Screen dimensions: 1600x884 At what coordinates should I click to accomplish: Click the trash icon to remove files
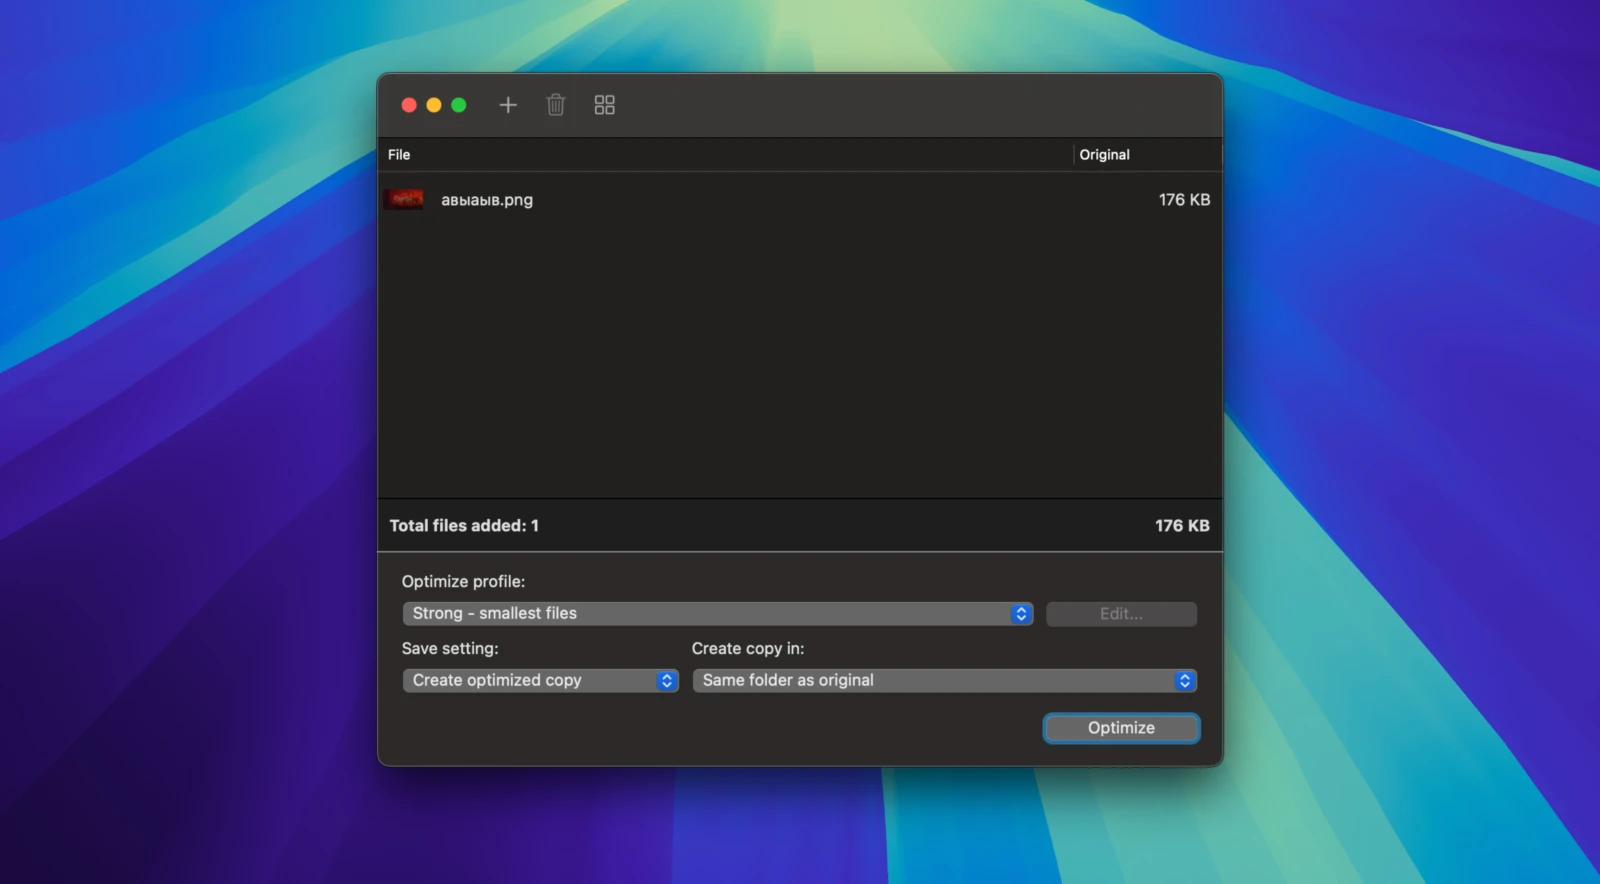point(556,105)
